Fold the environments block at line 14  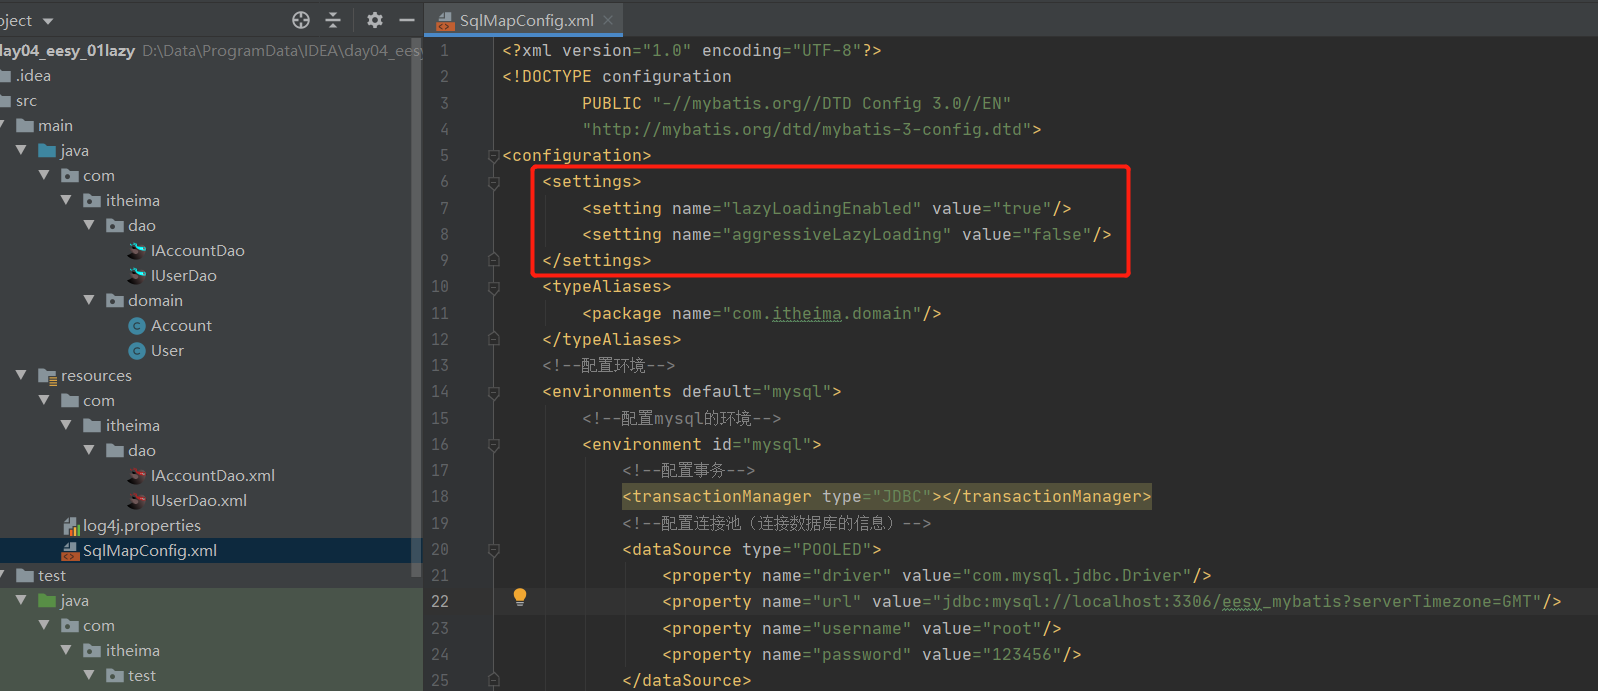click(x=494, y=392)
